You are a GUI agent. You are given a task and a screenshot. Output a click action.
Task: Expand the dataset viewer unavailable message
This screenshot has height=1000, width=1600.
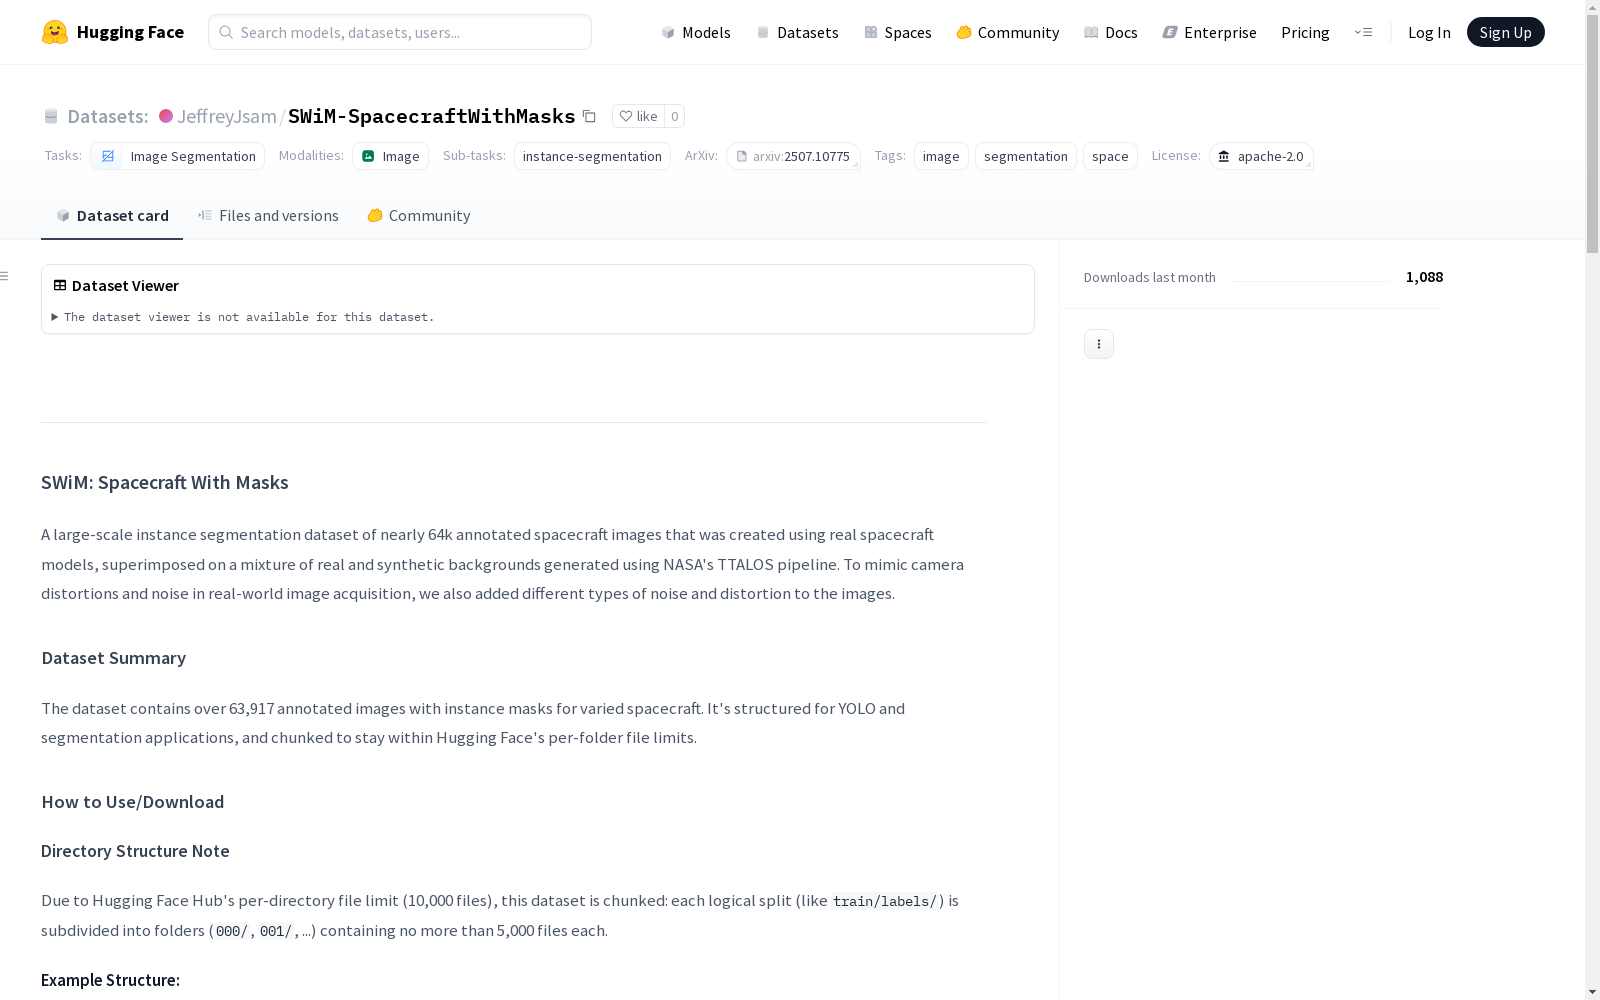[243, 317]
